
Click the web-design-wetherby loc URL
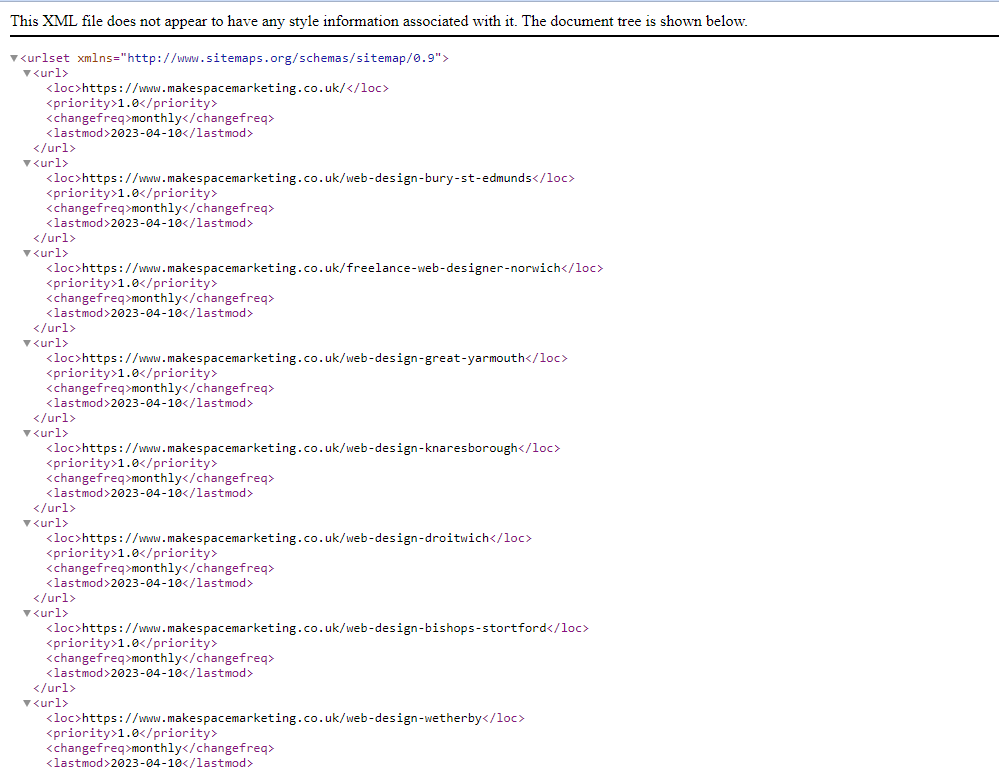282,717
